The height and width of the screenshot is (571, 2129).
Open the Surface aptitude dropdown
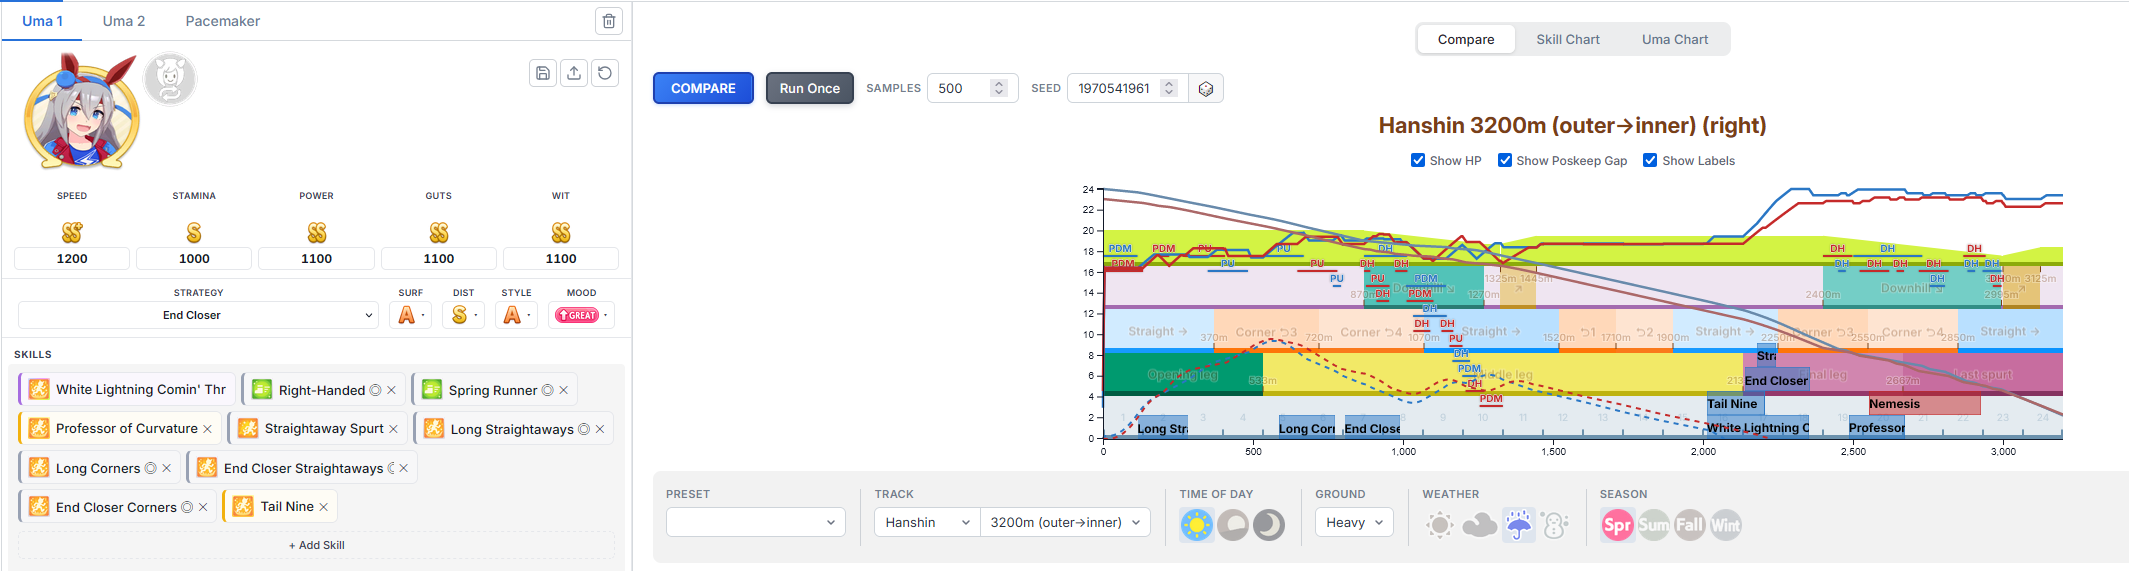[411, 315]
